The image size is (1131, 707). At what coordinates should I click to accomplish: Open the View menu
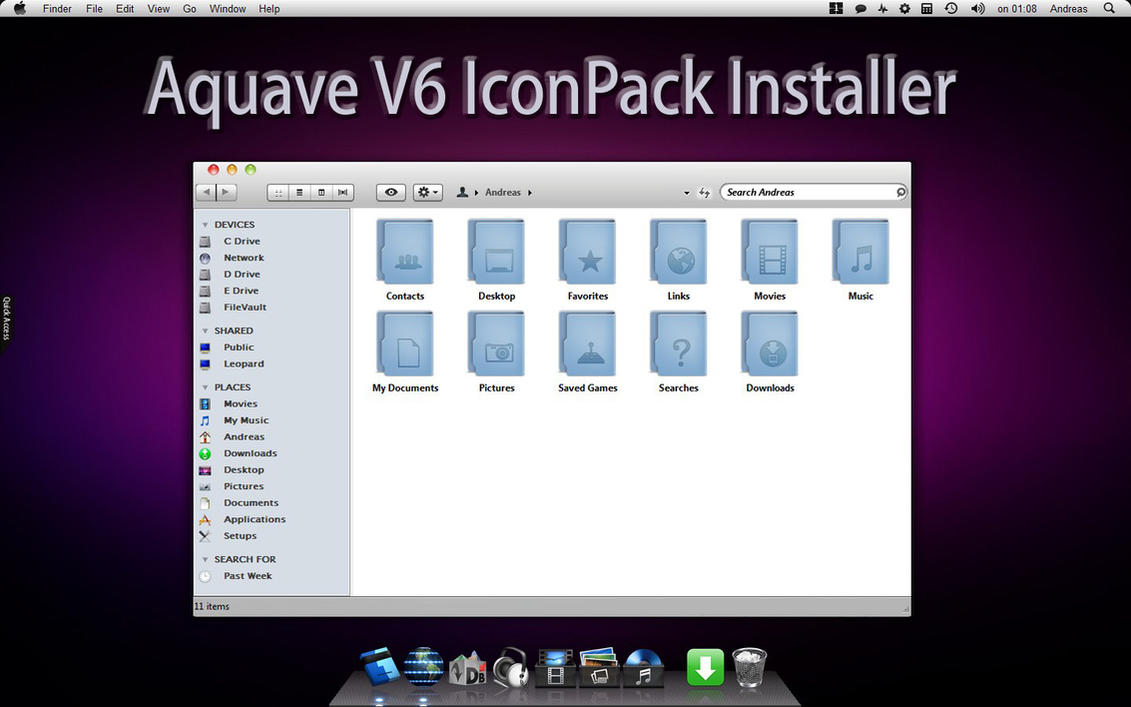pos(158,9)
